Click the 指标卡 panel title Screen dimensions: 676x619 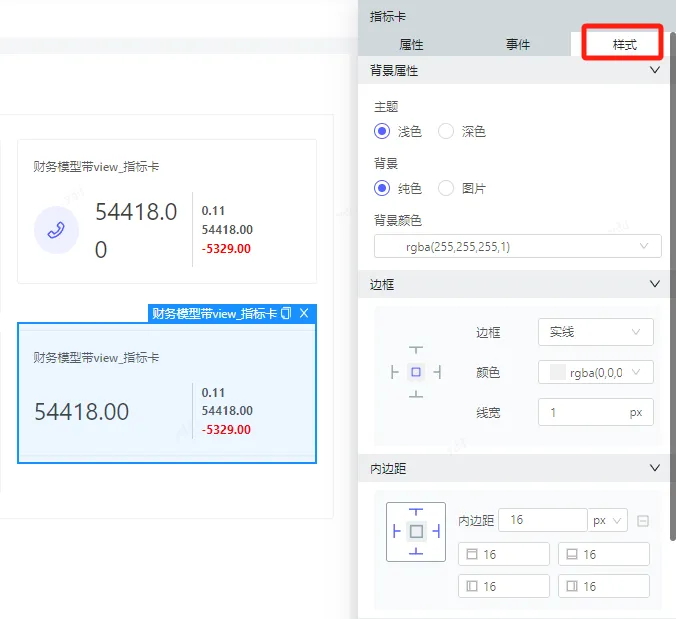[x=388, y=16]
